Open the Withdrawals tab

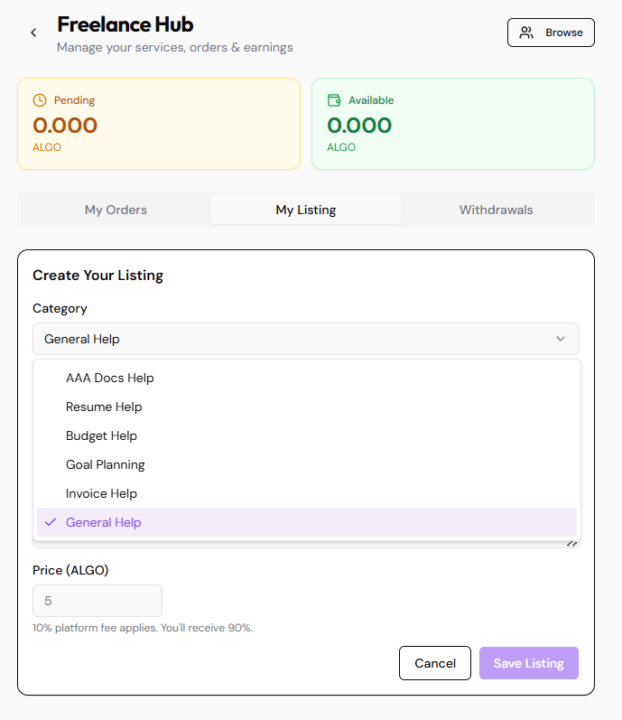(x=496, y=210)
